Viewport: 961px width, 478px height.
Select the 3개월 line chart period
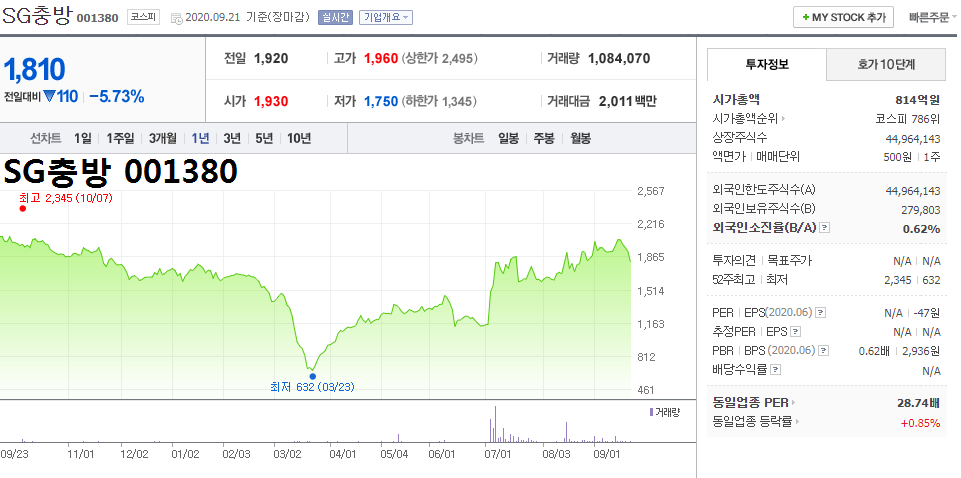(162, 138)
